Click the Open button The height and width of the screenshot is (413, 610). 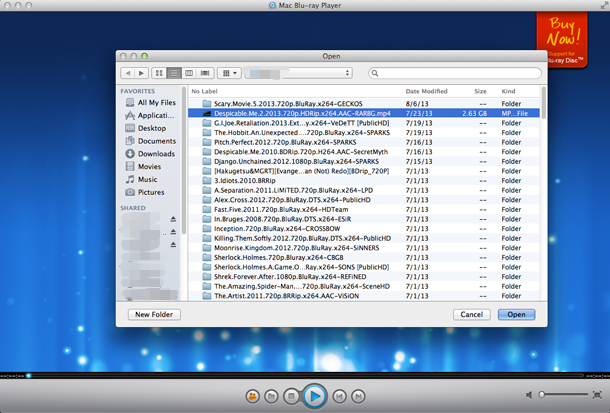517,314
